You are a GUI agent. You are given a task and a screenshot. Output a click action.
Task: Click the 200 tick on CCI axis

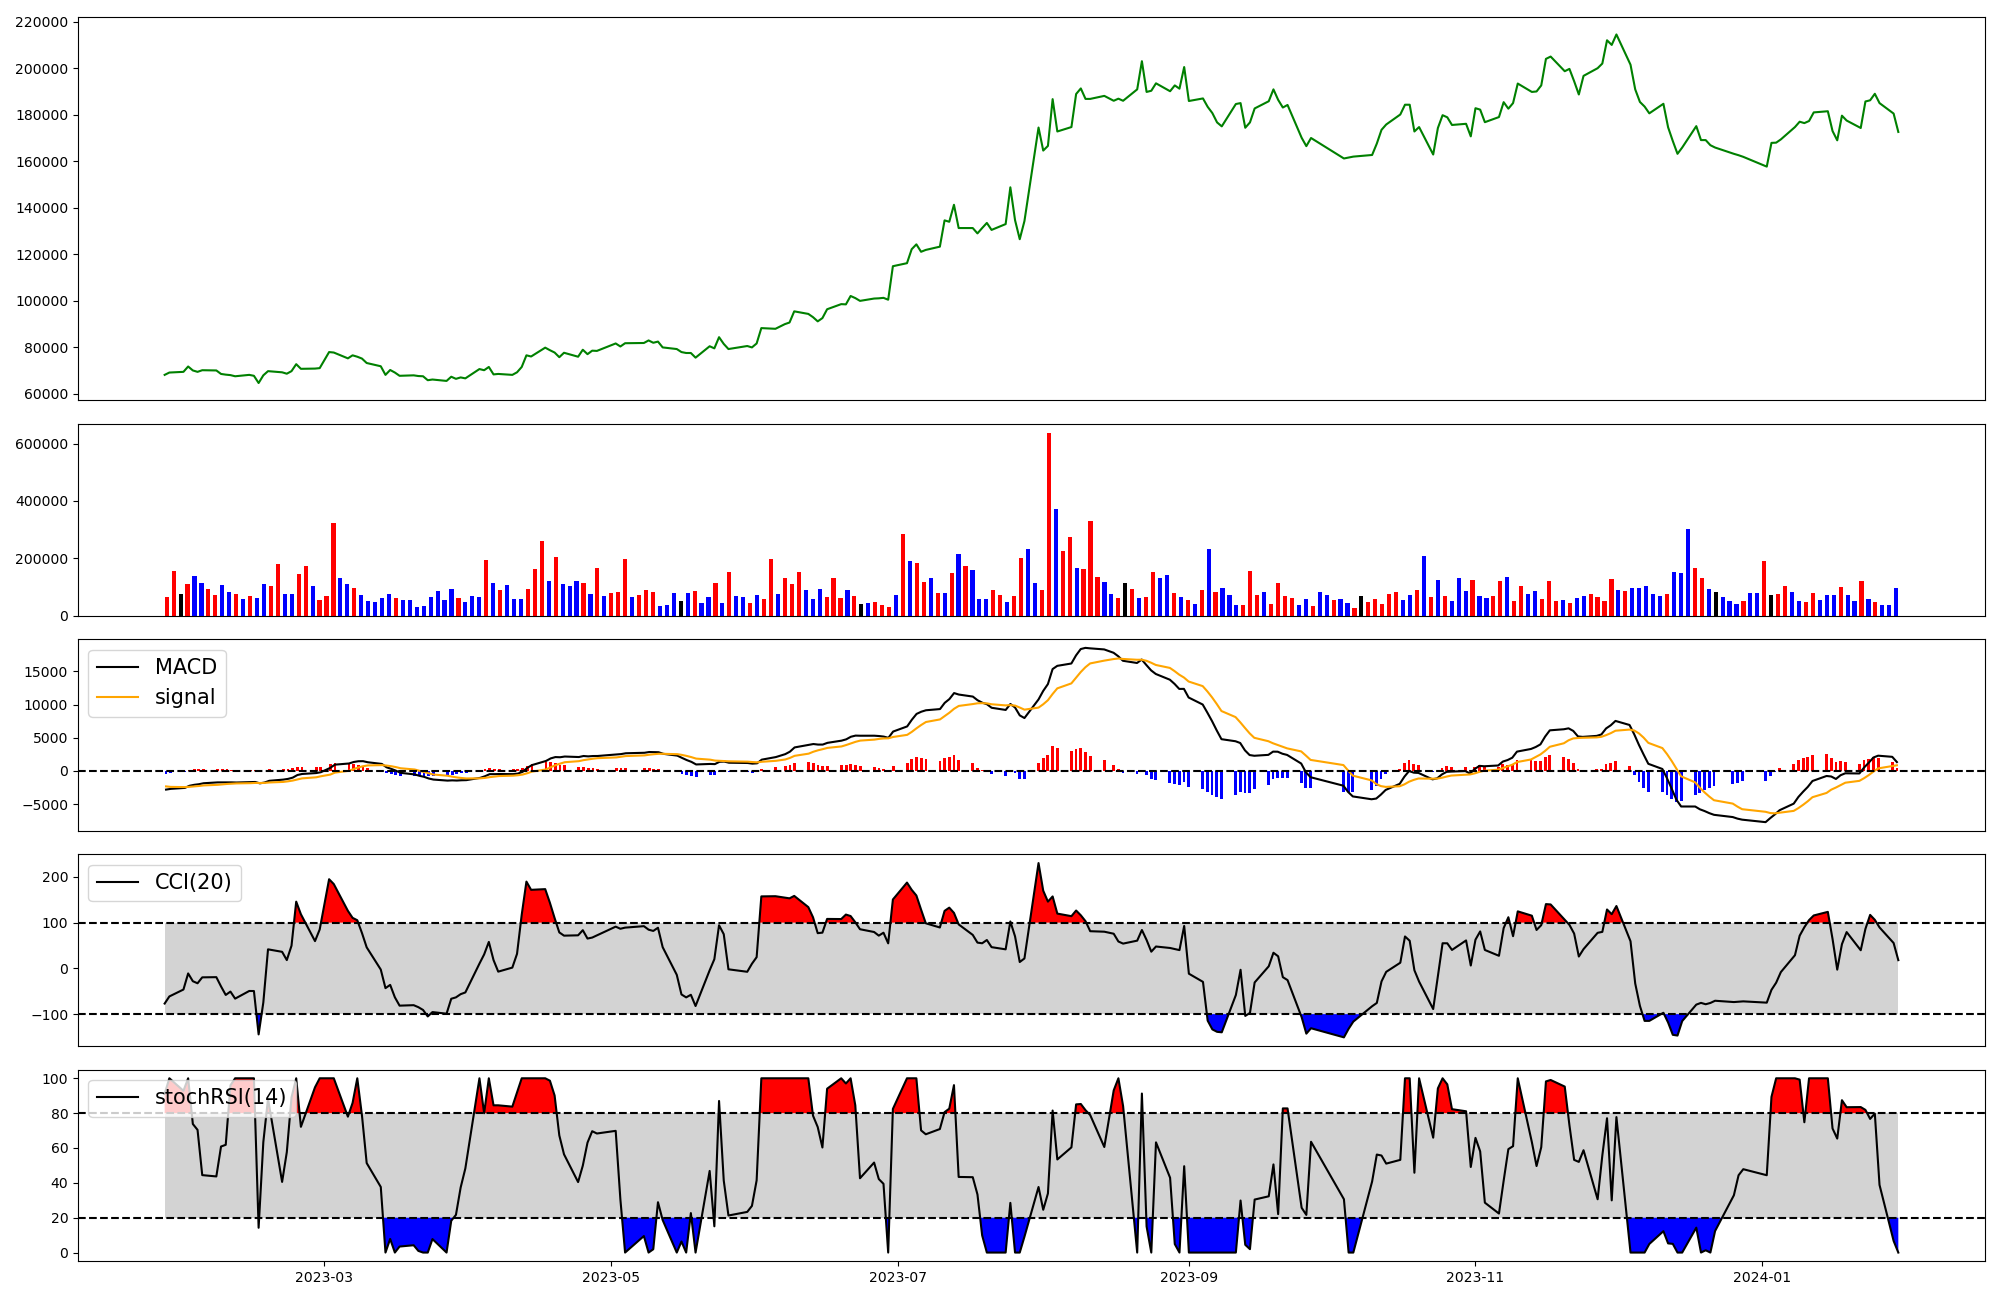pyautogui.click(x=56, y=878)
